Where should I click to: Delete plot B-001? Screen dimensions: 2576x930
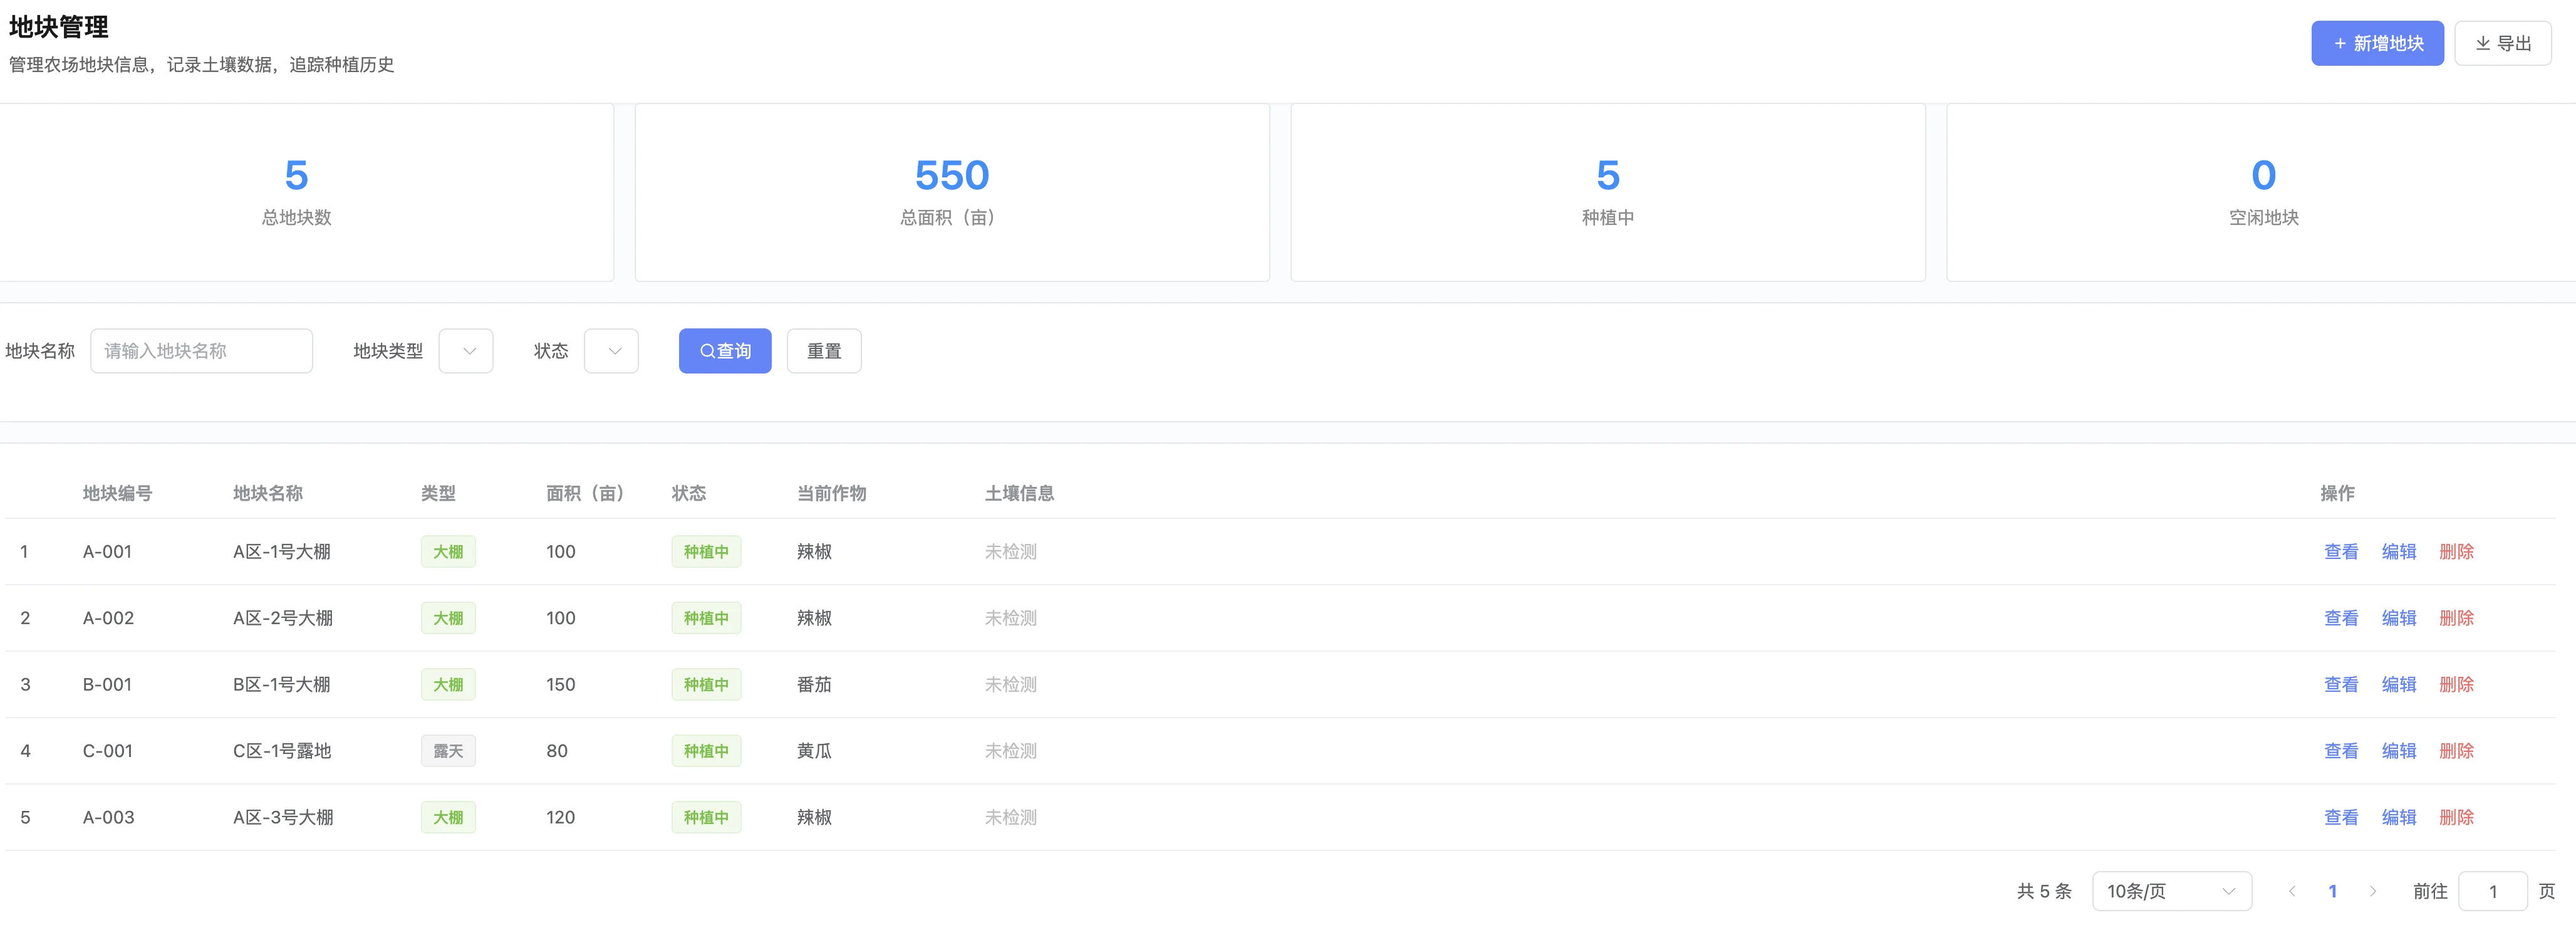point(2456,685)
